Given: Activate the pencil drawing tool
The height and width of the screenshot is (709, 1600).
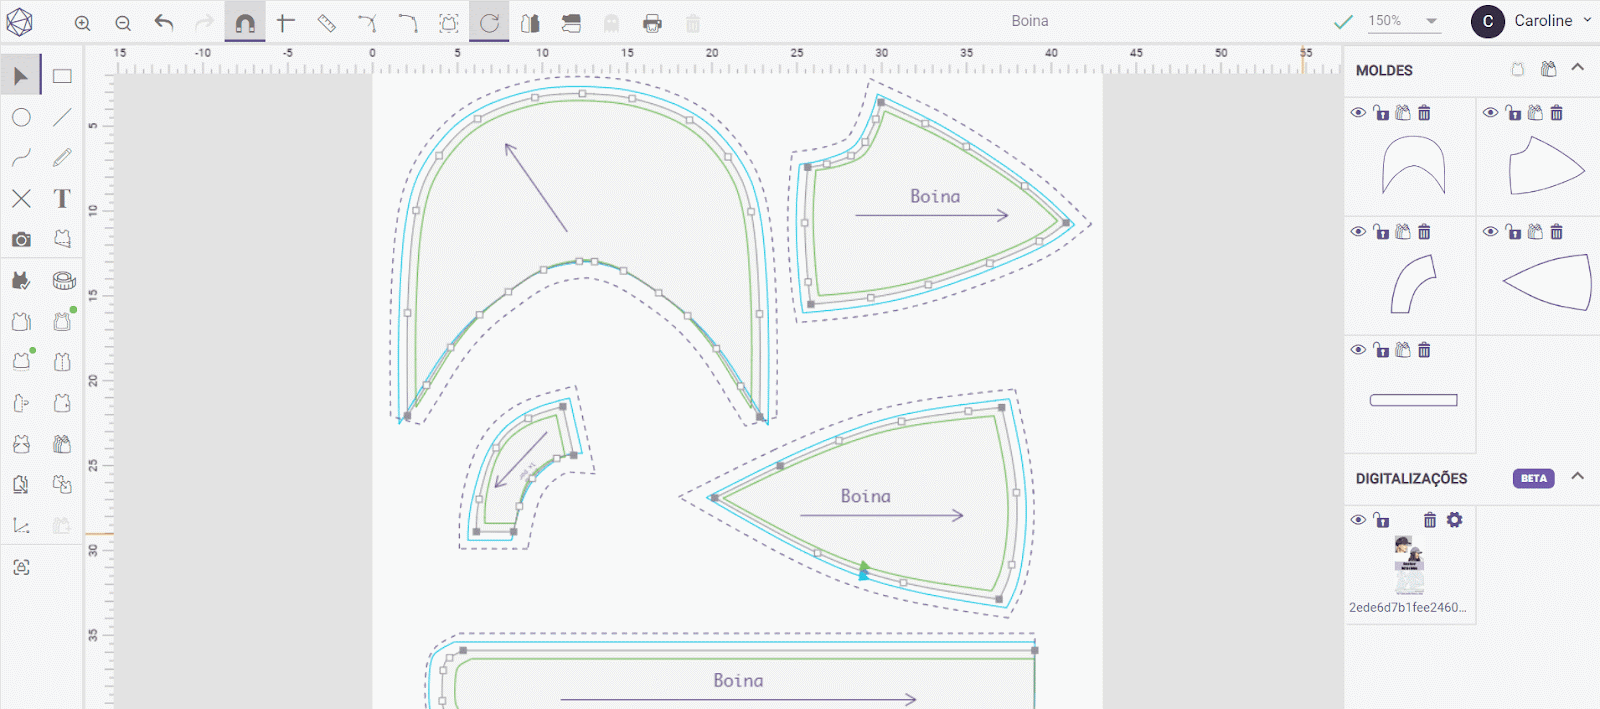Looking at the screenshot, I should click(x=62, y=158).
